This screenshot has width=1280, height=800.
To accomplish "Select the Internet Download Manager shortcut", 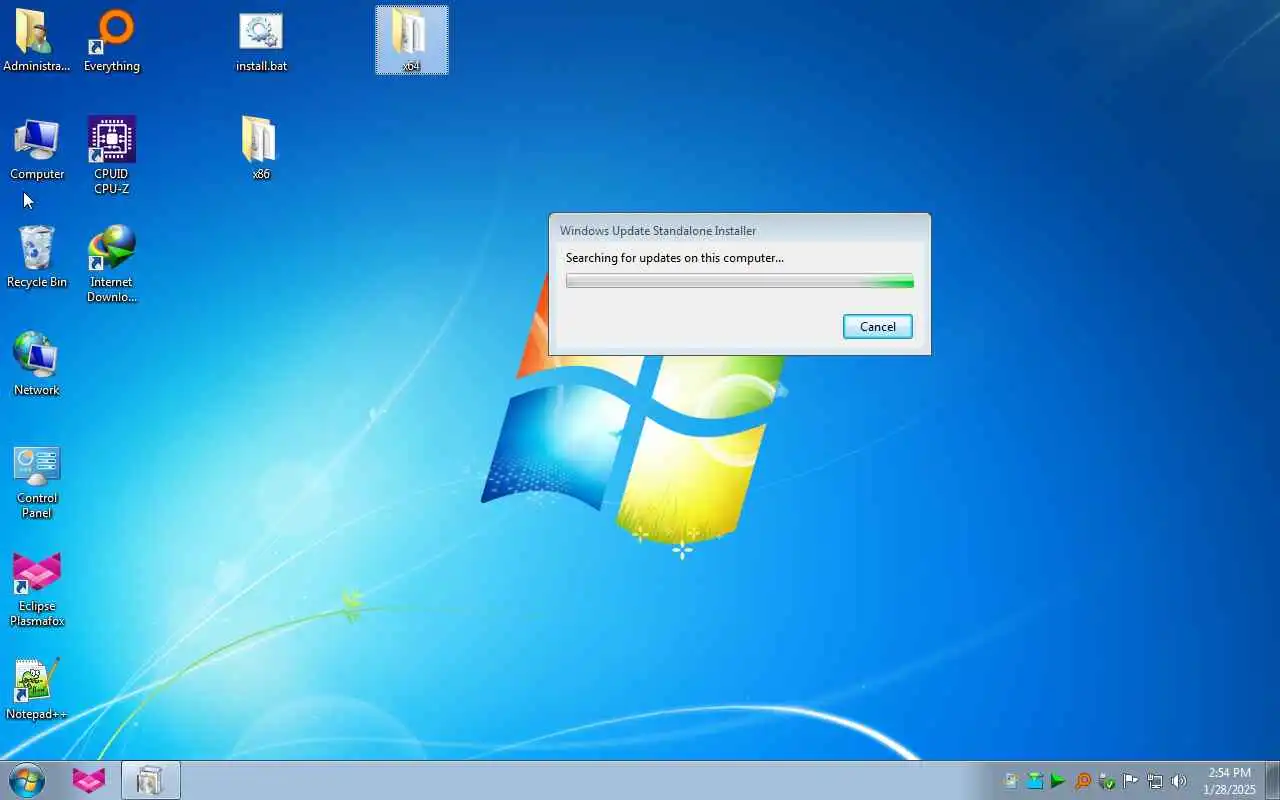I will coord(112,264).
